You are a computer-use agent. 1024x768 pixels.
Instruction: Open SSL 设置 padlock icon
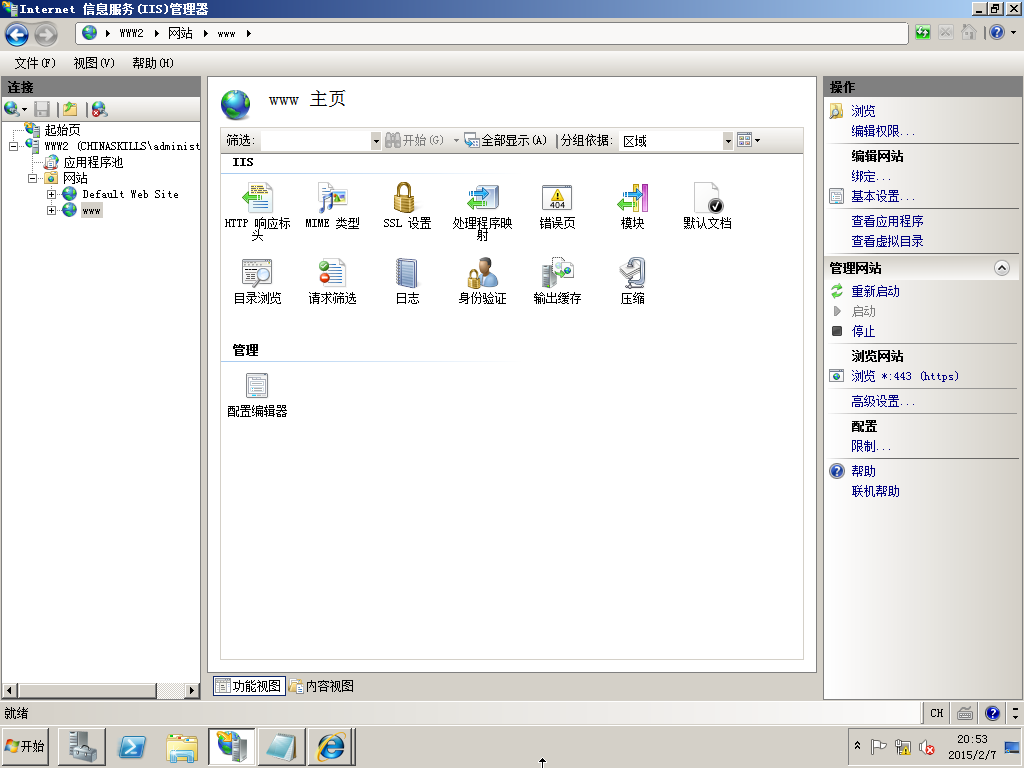405,198
